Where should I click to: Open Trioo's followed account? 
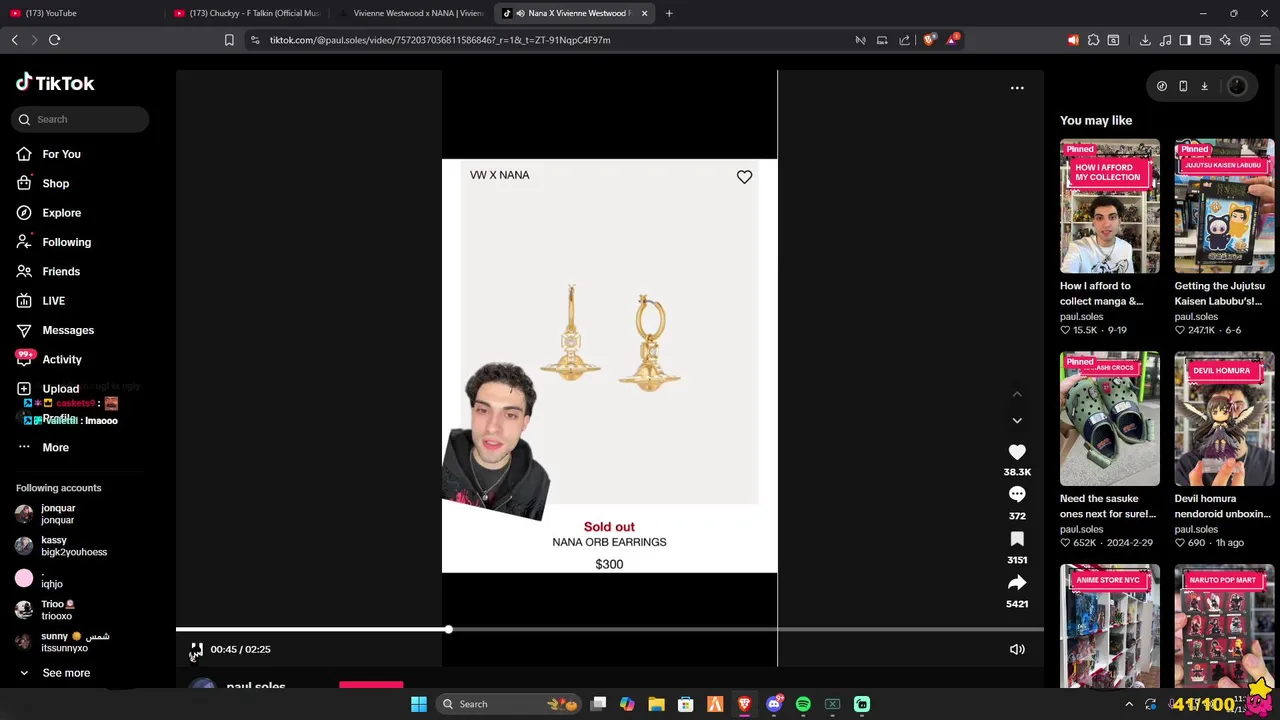coord(45,610)
